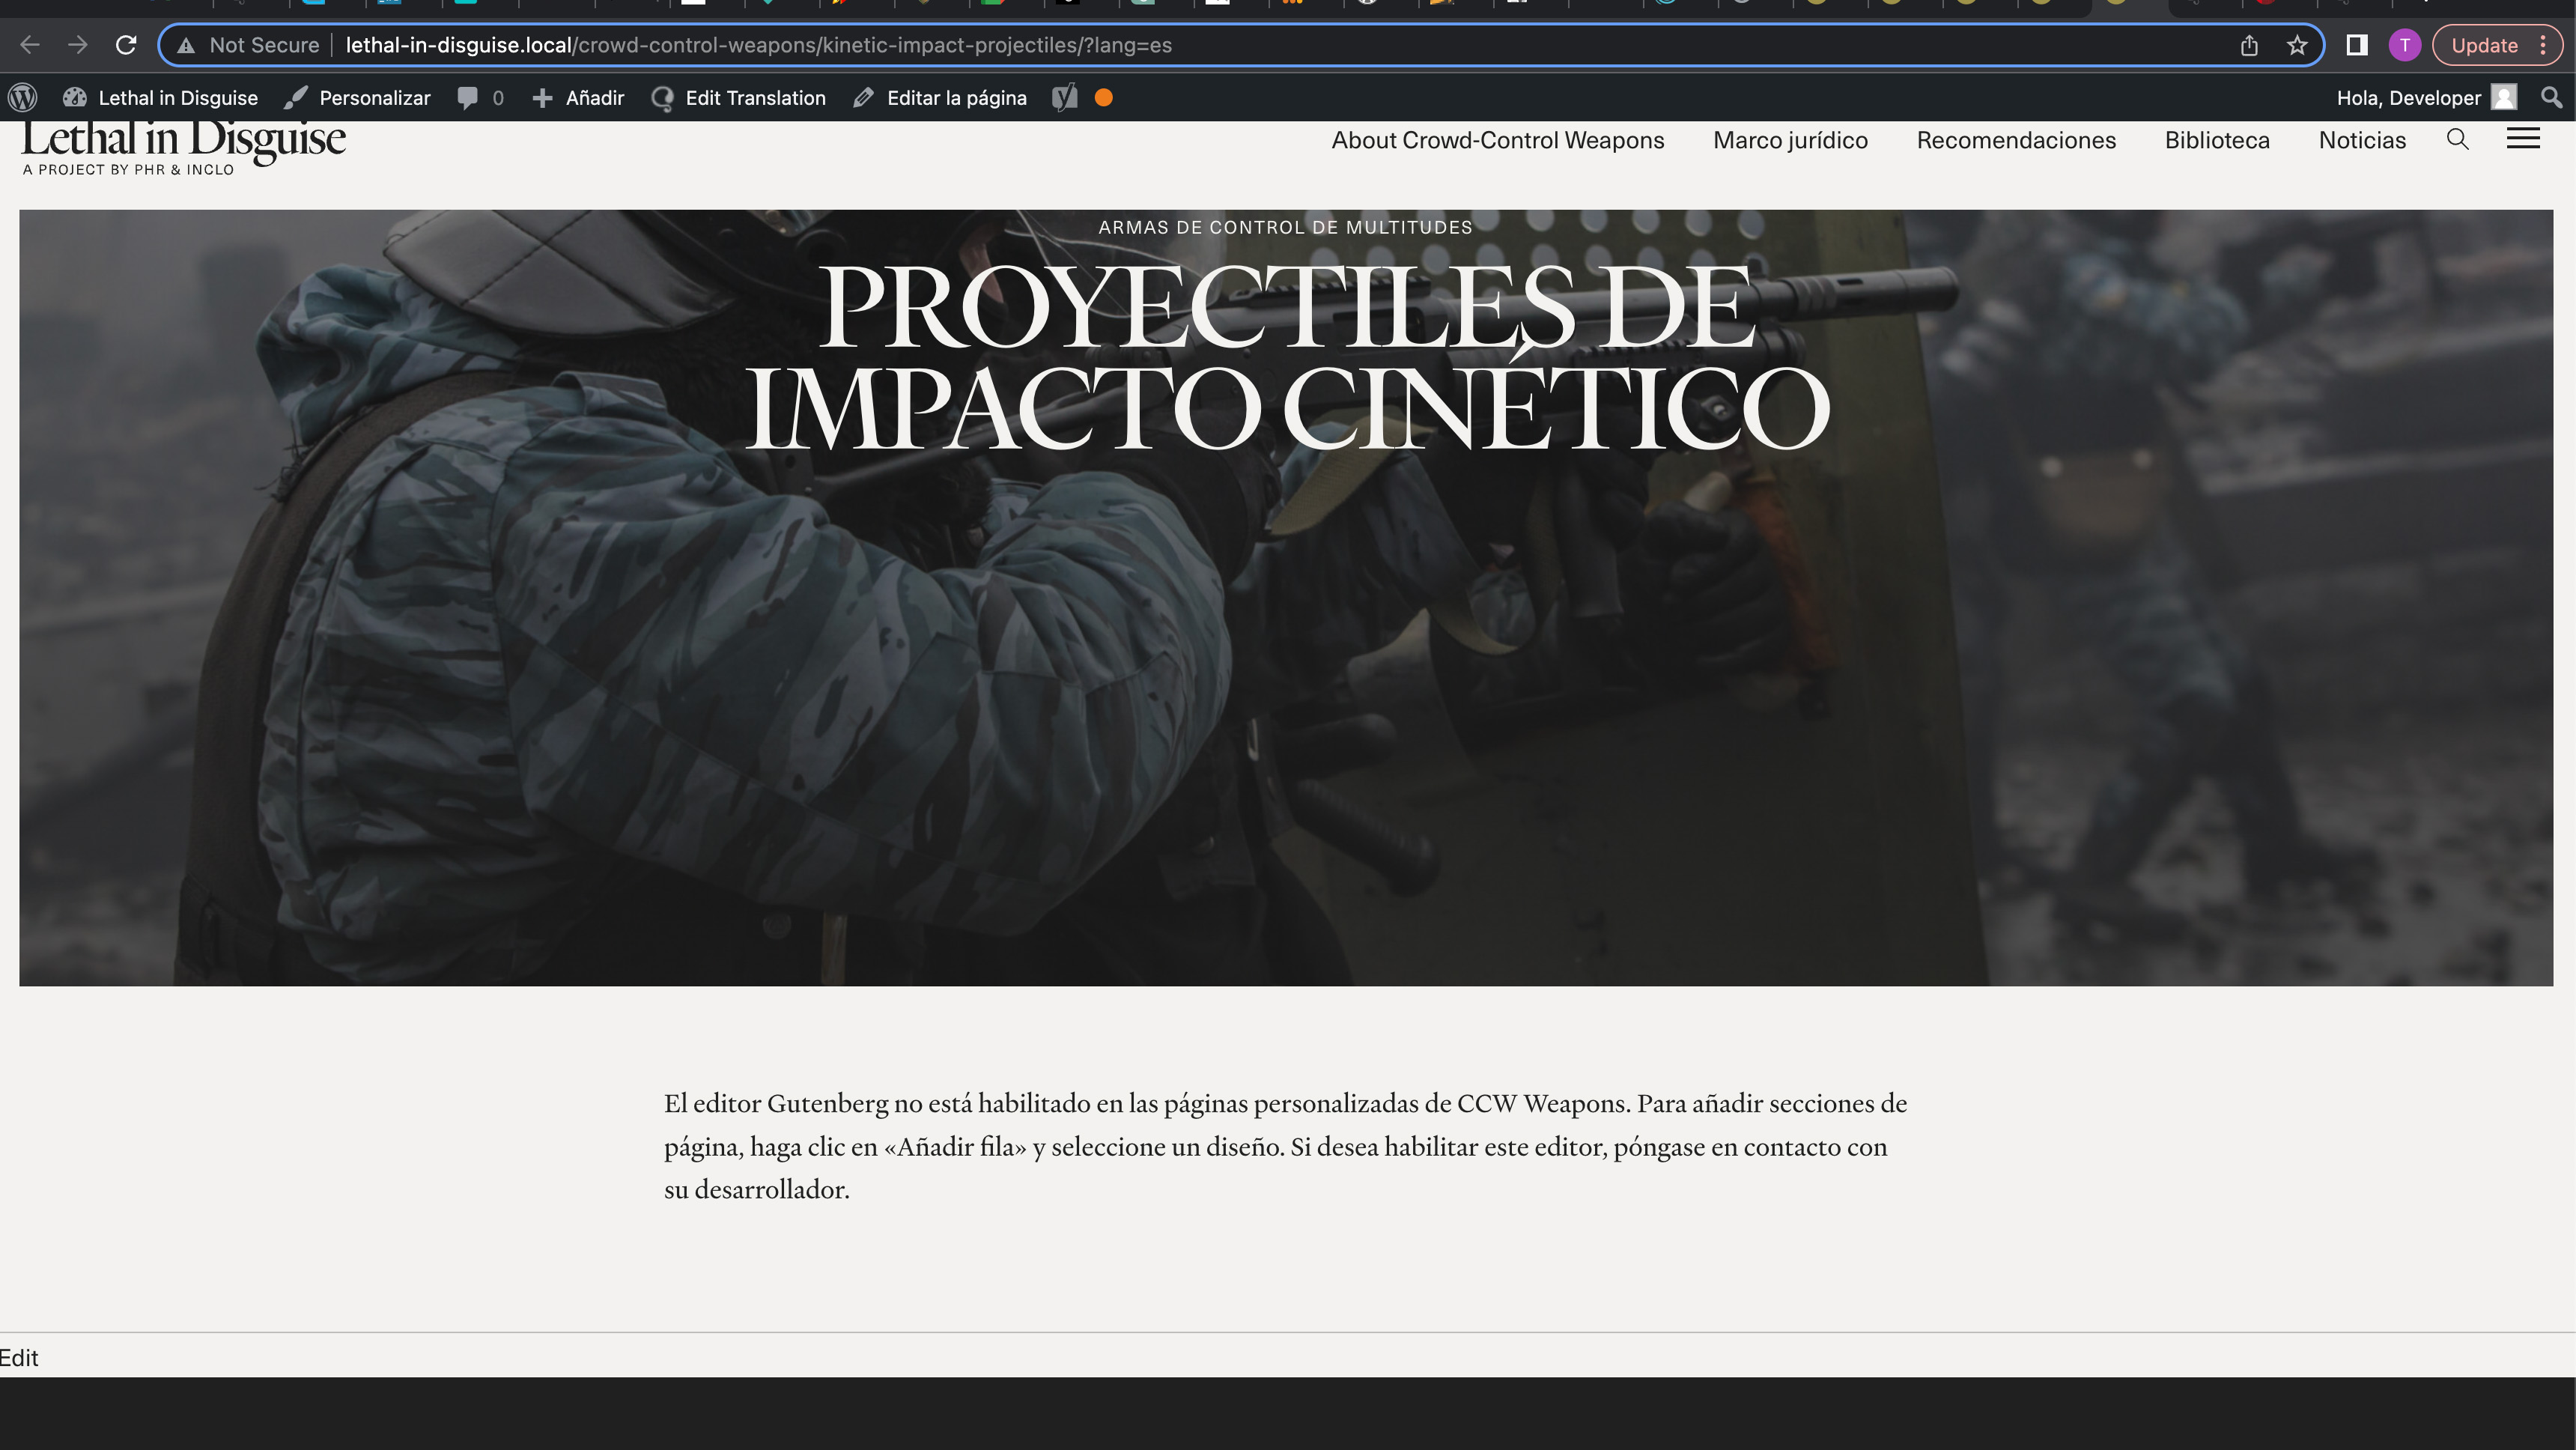
Task: Open the purple T profile avatar
Action: pyautogui.click(x=2404, y=45)
